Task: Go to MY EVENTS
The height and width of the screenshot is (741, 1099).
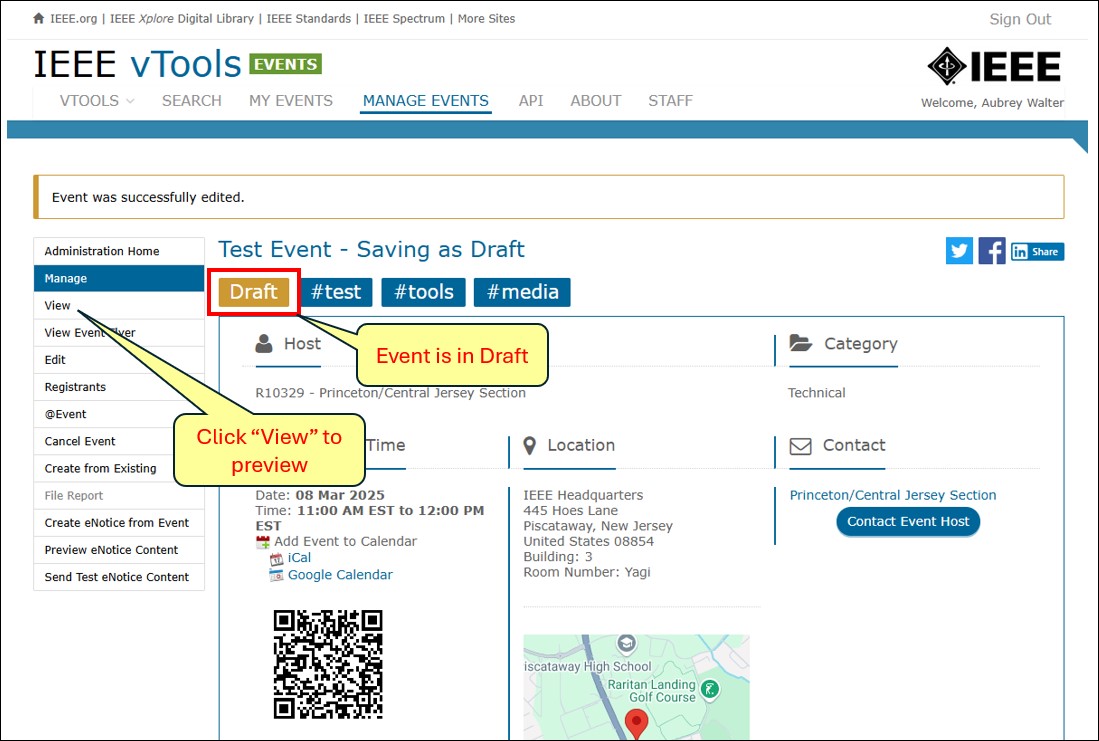Action: (x=291, y=101)
